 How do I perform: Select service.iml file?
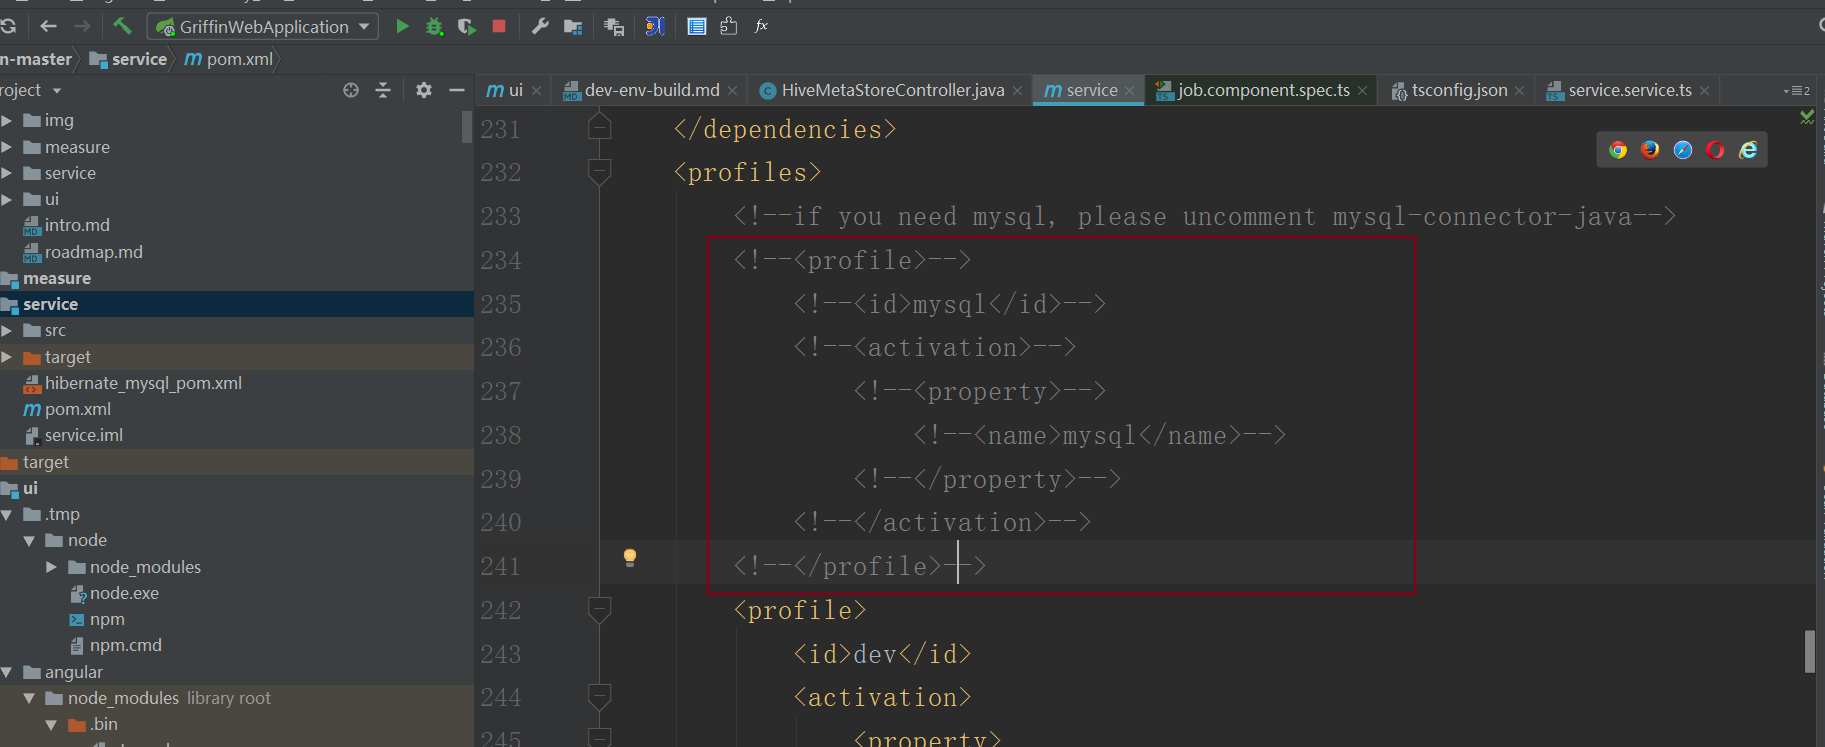point(73,435)
